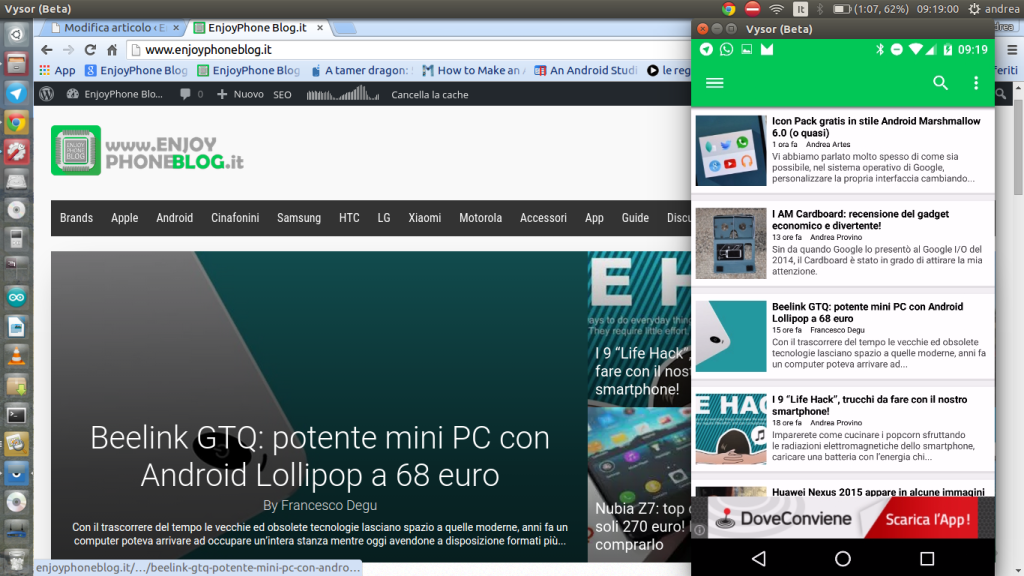Image resolution: width=1024 pixels, height=576 pixels.
Task: Open the HTC menu item
Action: coord(349,218)
